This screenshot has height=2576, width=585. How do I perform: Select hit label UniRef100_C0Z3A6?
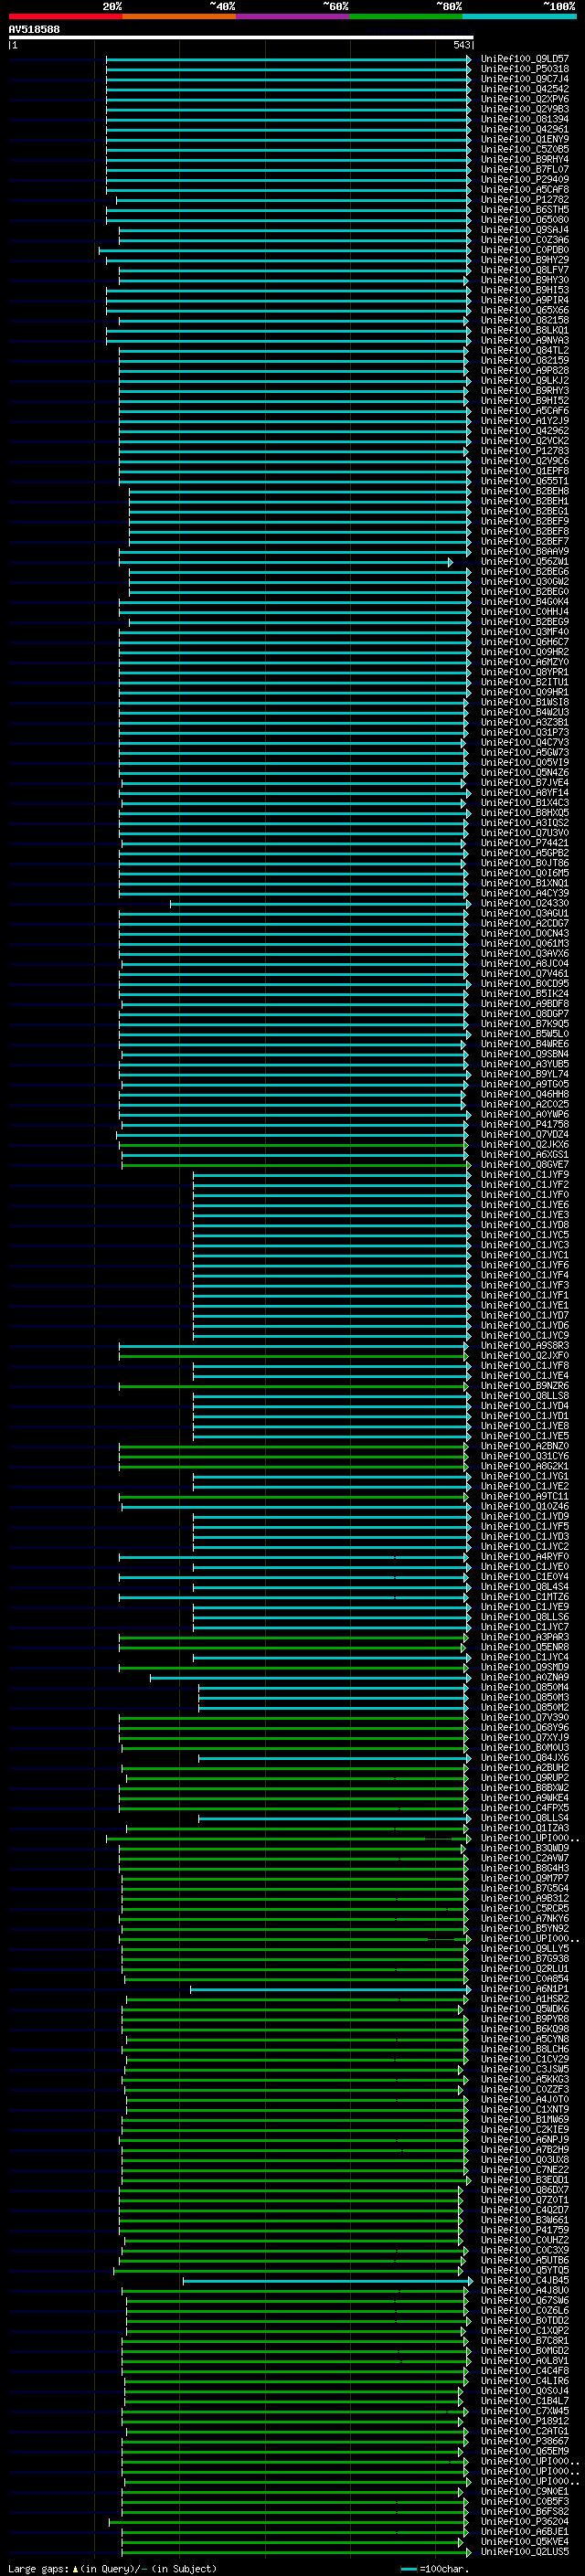click(x=524, y=240)
